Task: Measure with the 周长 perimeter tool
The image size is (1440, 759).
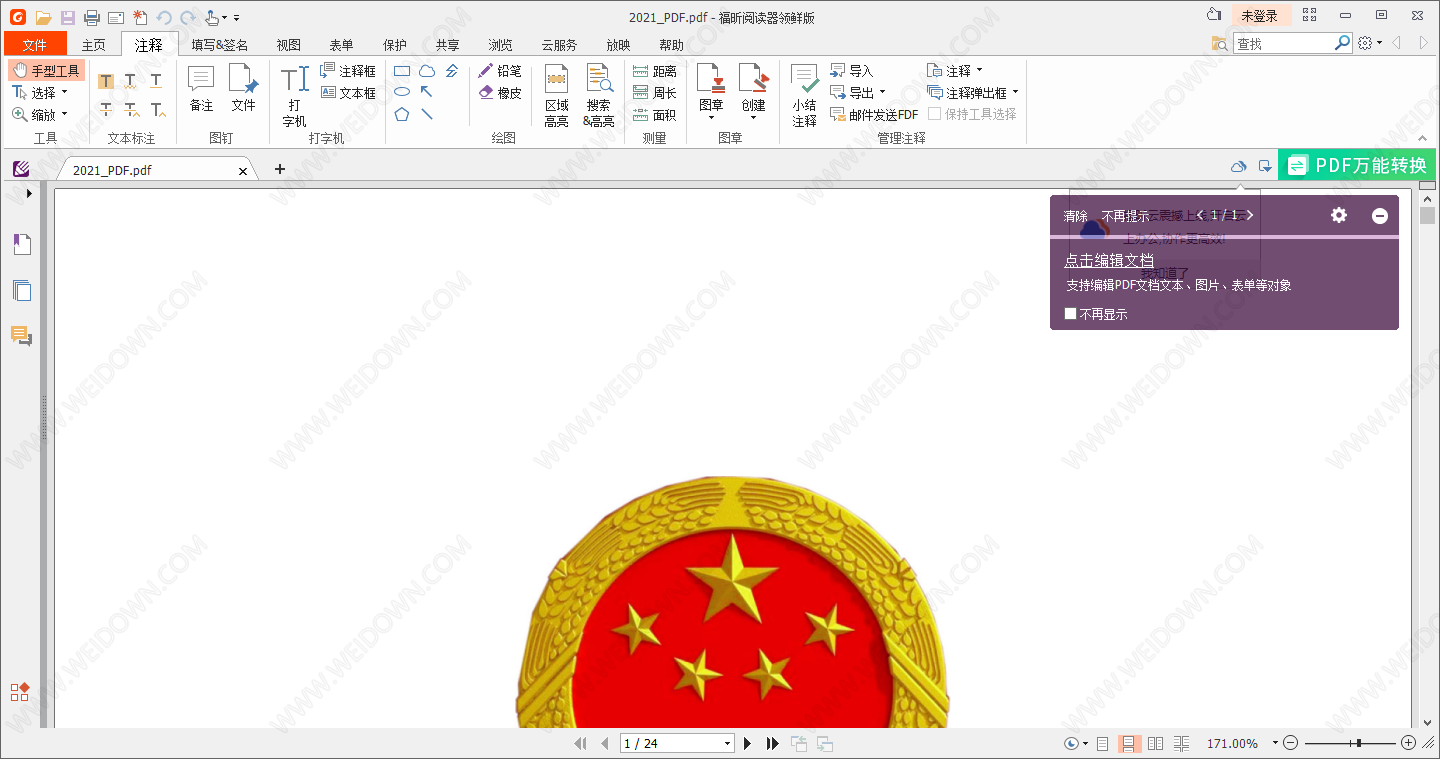Action: (x=655, y=93)
